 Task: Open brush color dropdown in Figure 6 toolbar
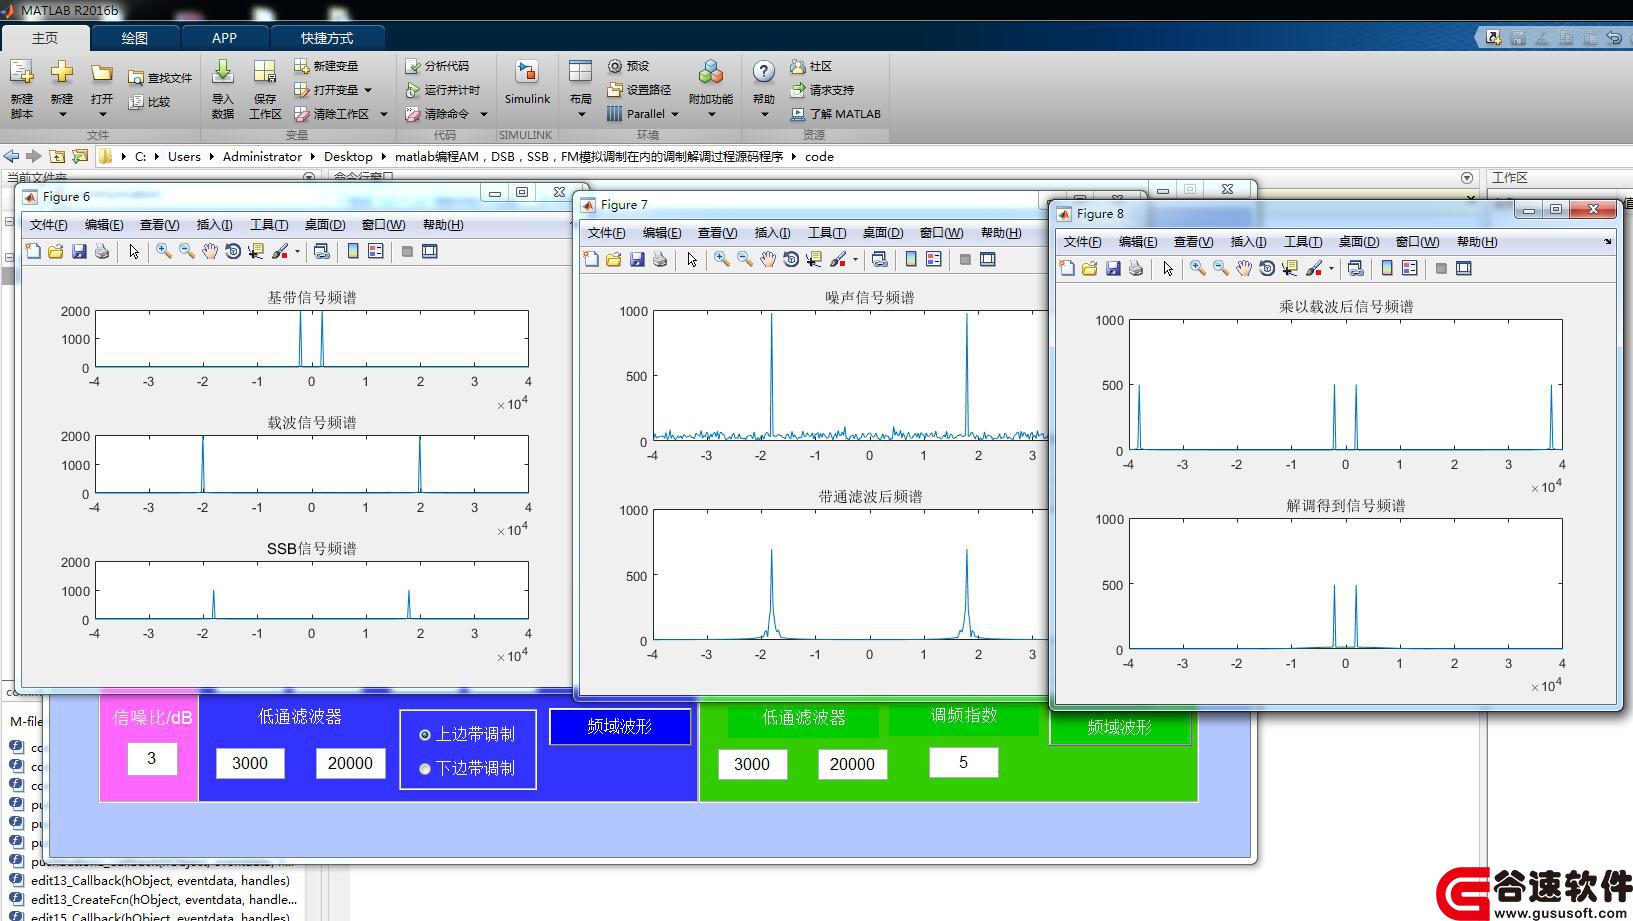pyautogui.click(x=297, y=252)
